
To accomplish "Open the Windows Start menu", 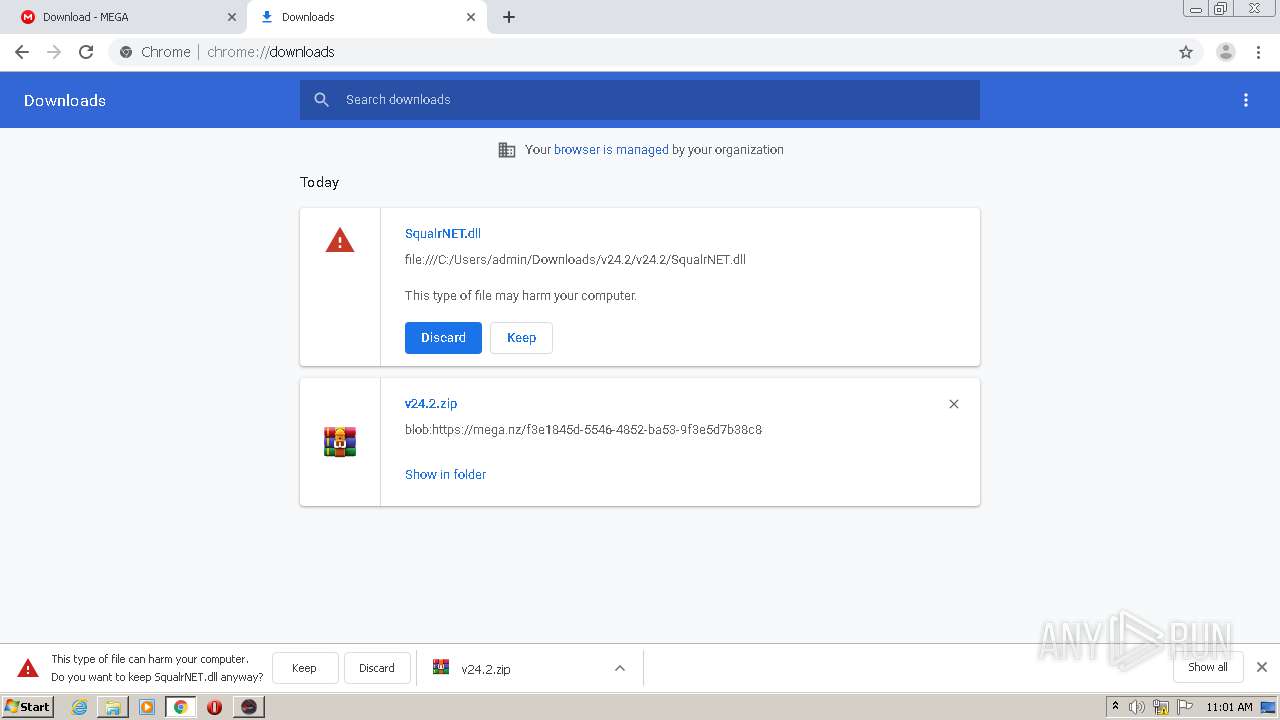I will coord(27,706).
